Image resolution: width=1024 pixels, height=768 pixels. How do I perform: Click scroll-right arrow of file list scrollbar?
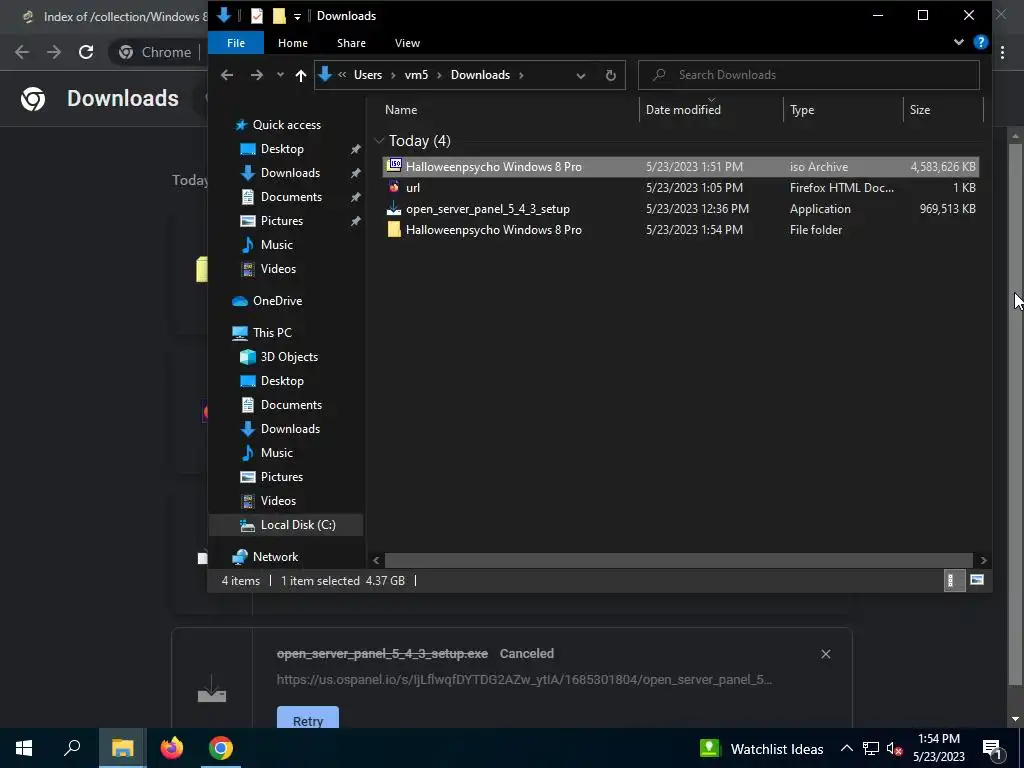(x=984, y=560)
